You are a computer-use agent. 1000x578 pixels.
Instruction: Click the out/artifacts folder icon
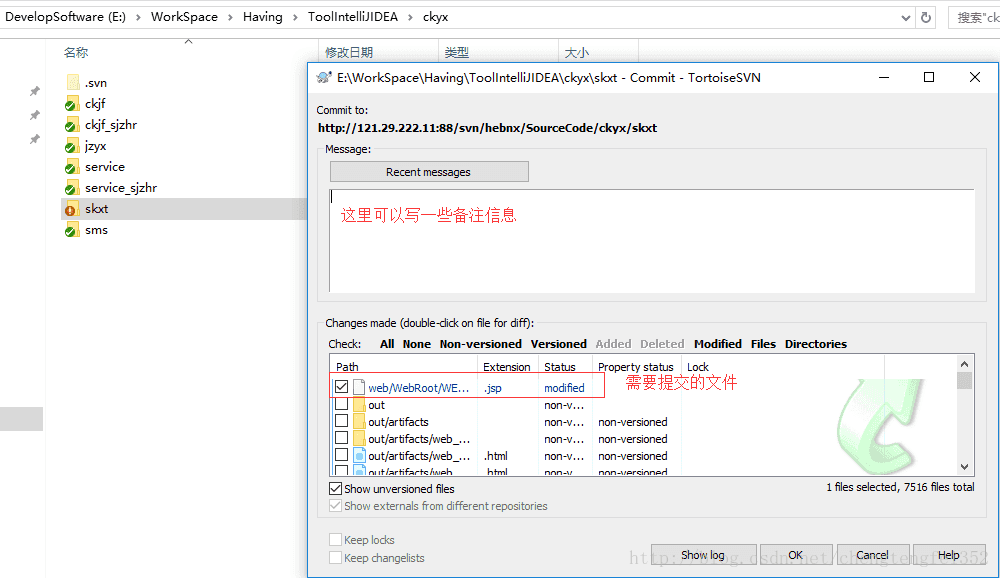point(359,422)
